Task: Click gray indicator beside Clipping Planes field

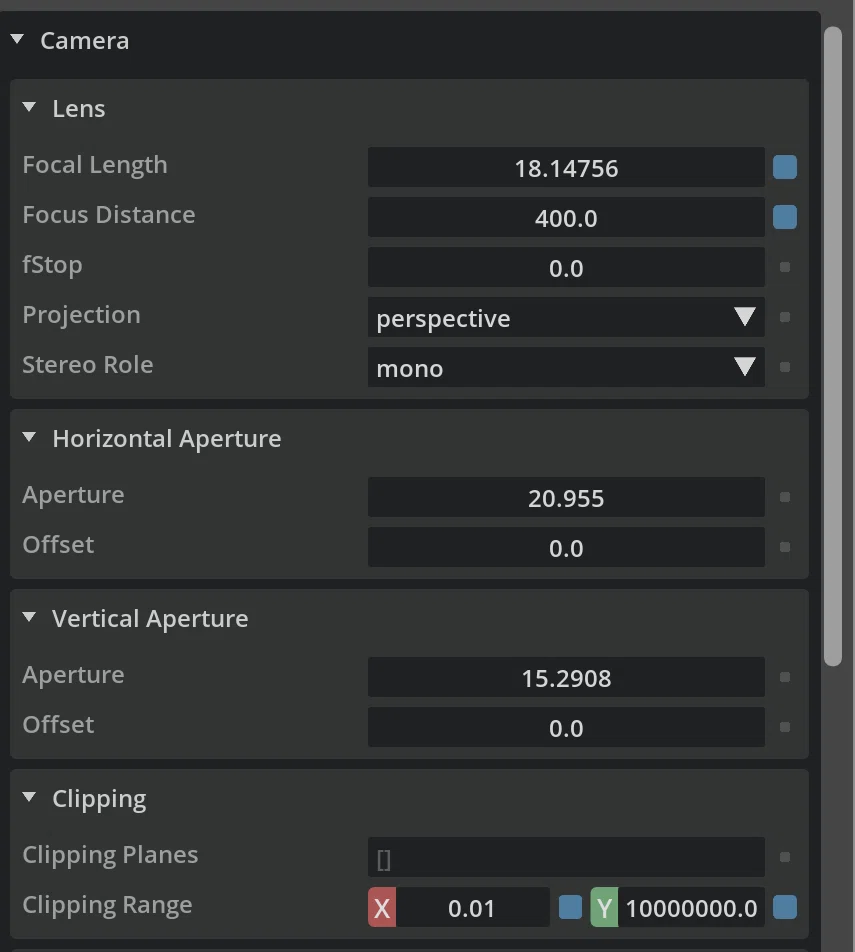Action: point(785,857)
